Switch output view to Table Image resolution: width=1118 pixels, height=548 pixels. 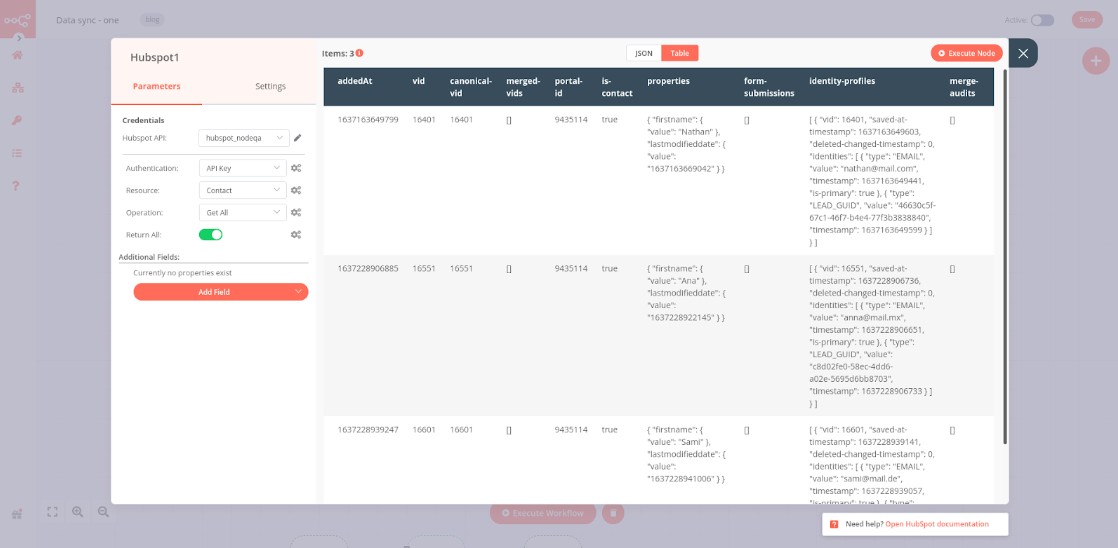[679, 53]
